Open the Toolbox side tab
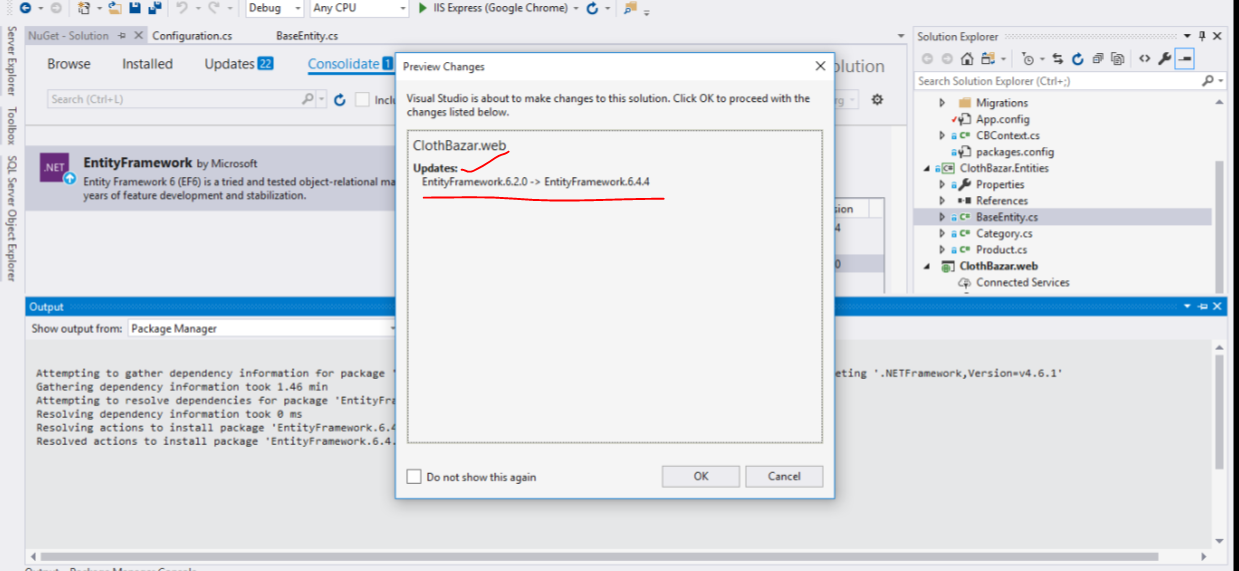1239x571 pixels. (x=11, y=125)
